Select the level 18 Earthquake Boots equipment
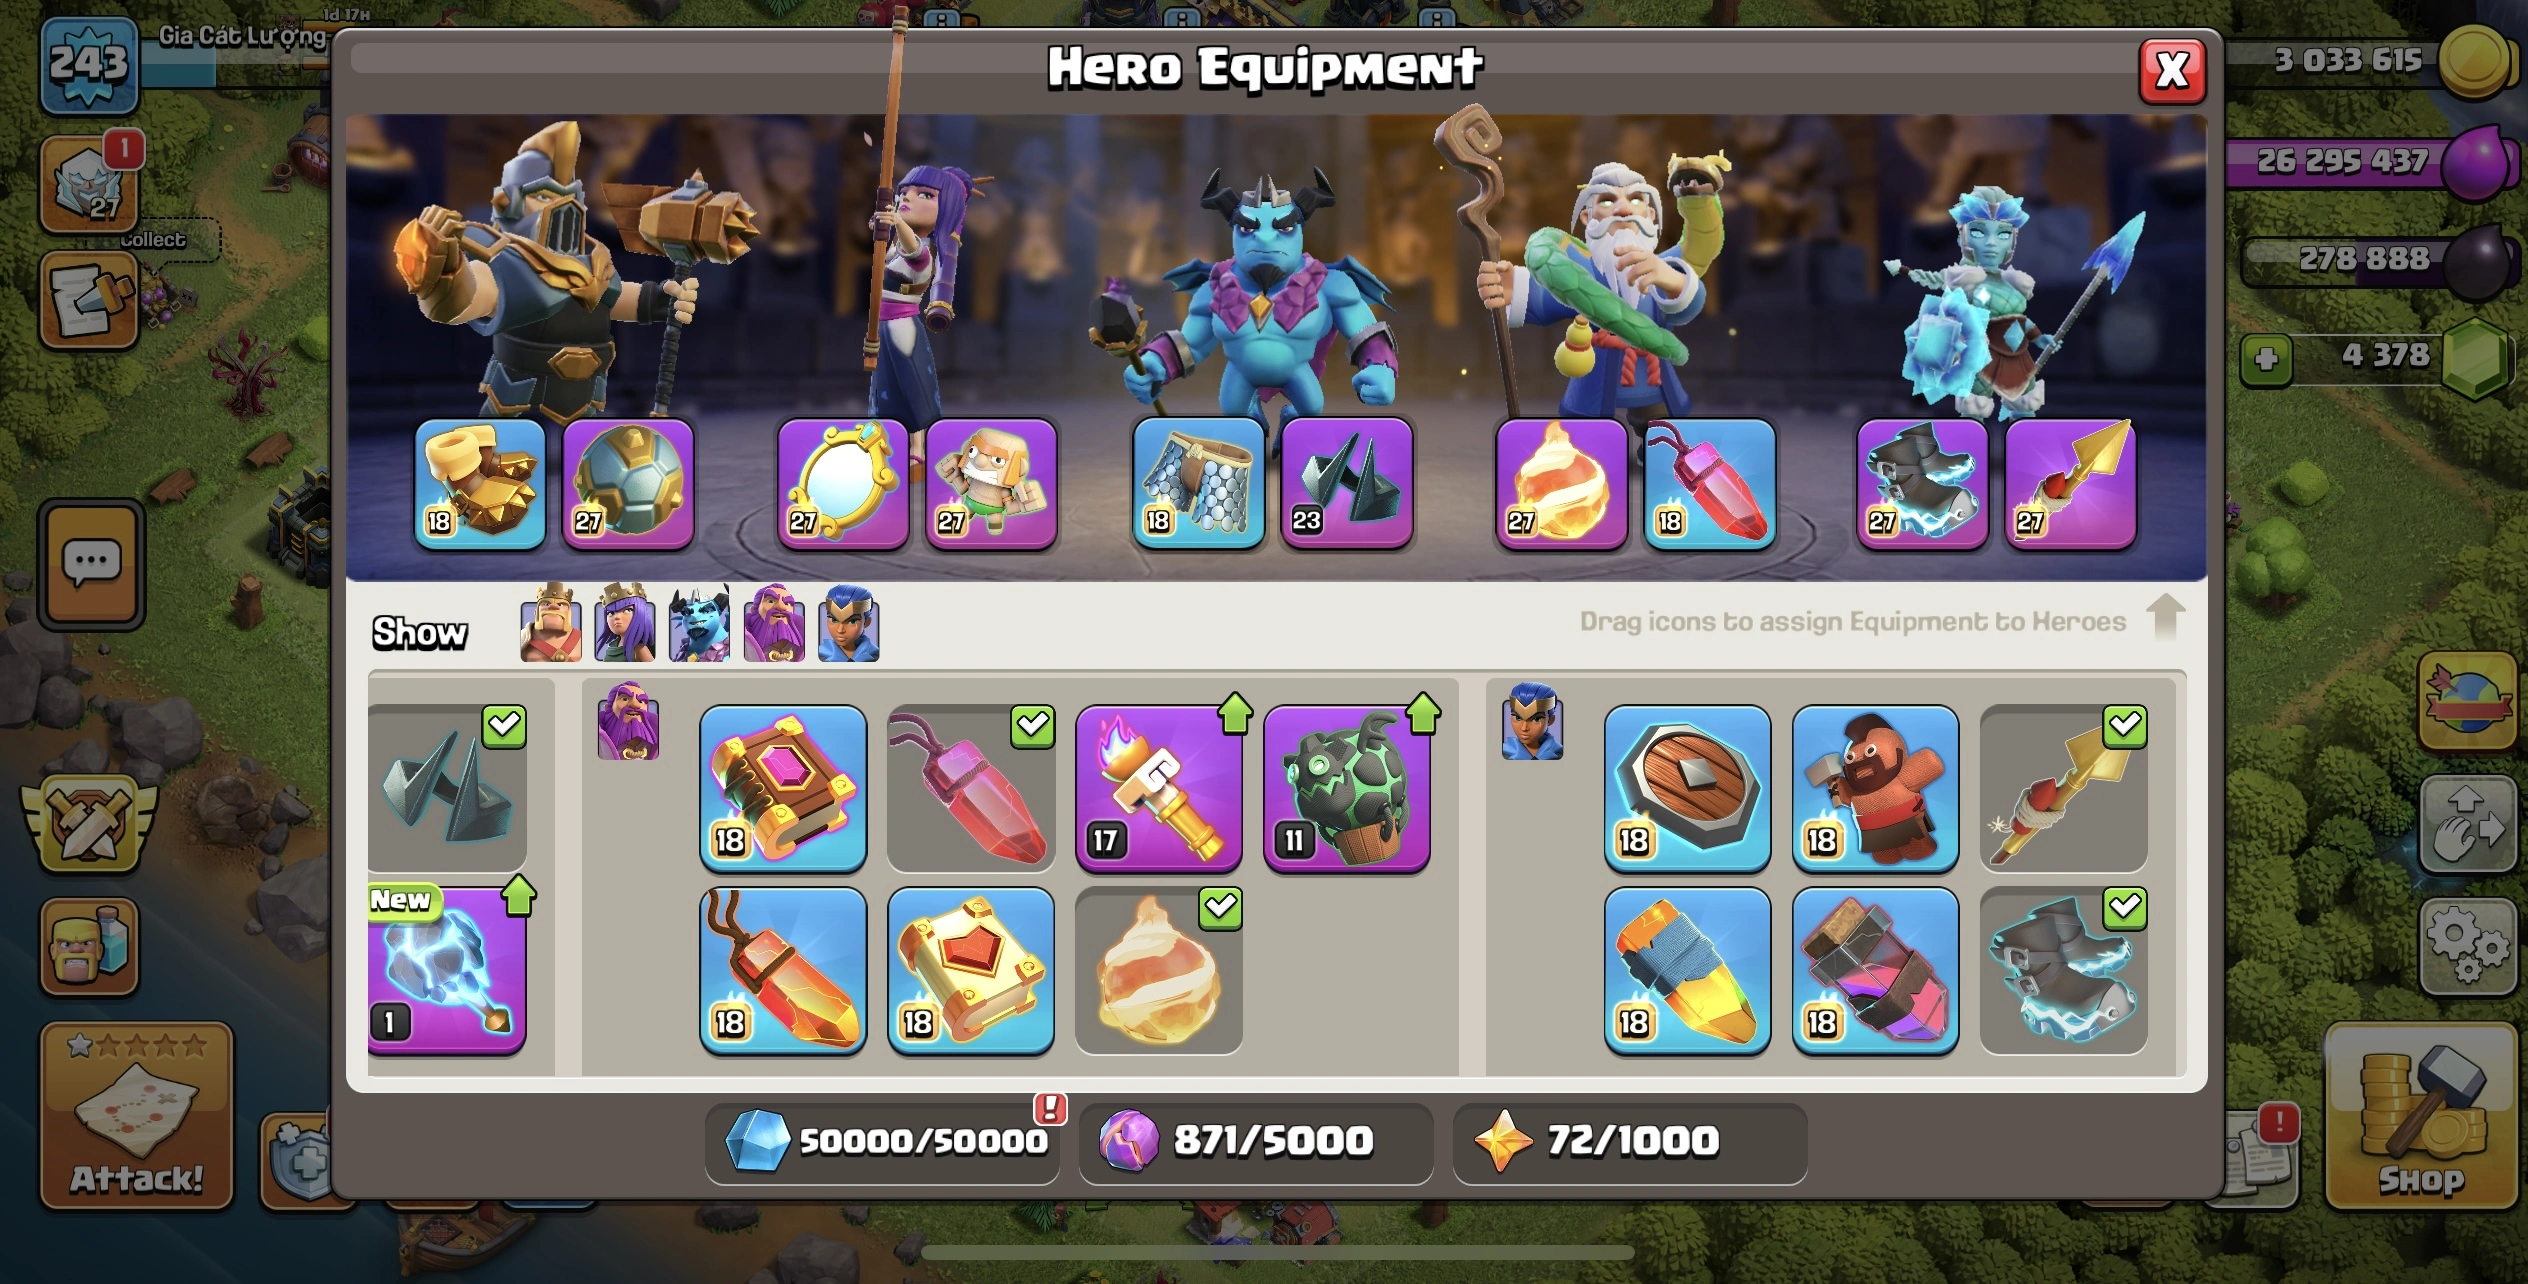The width and height of the screenshot is (2528, 1284). 480,484
